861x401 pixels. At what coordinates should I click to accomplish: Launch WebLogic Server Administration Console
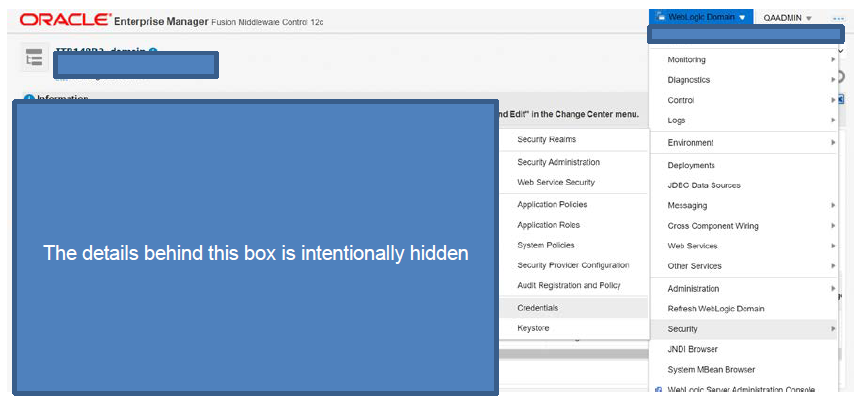point(743,389)
